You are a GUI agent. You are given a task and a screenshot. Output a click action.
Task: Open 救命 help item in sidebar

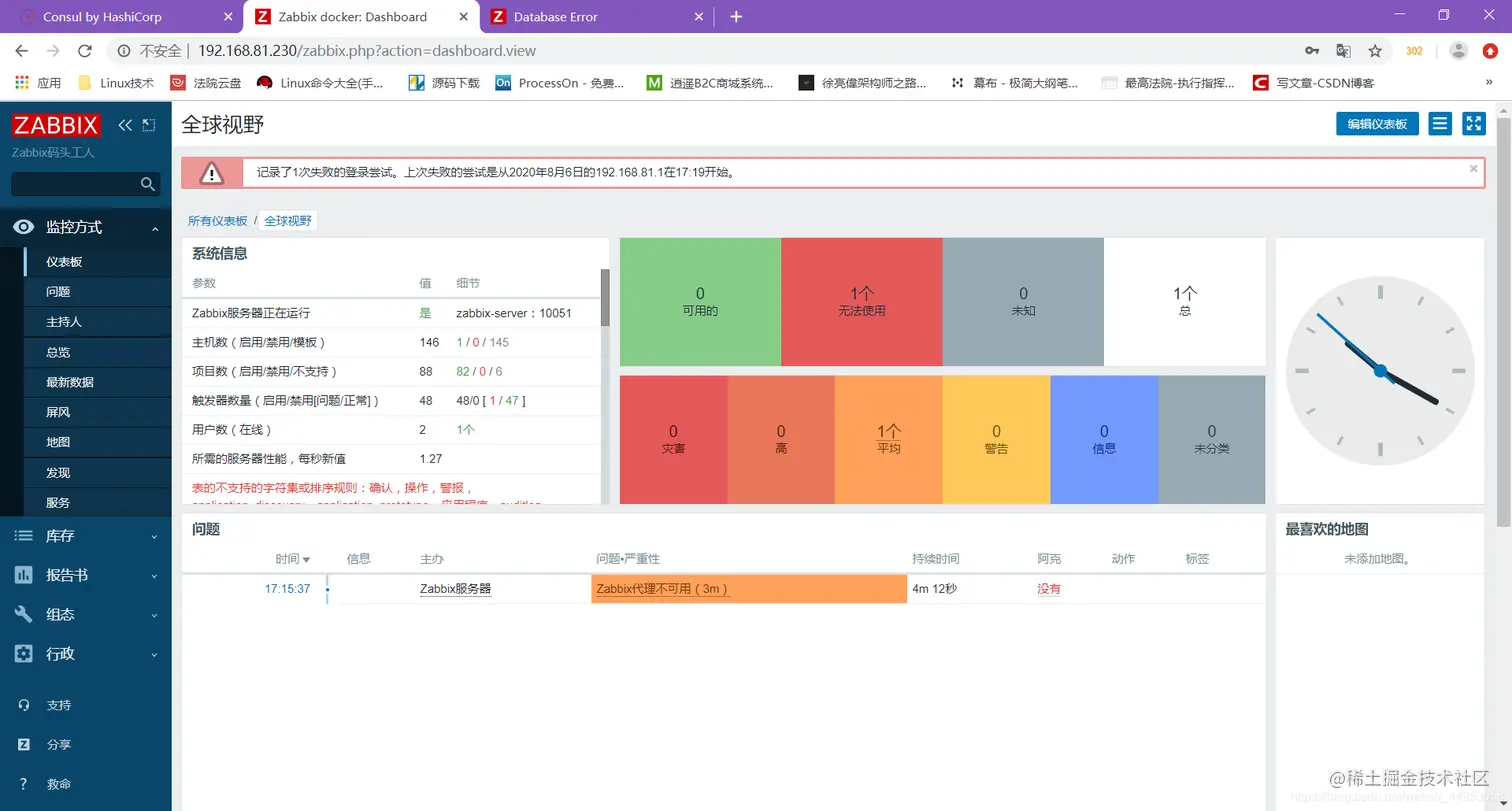58,785
